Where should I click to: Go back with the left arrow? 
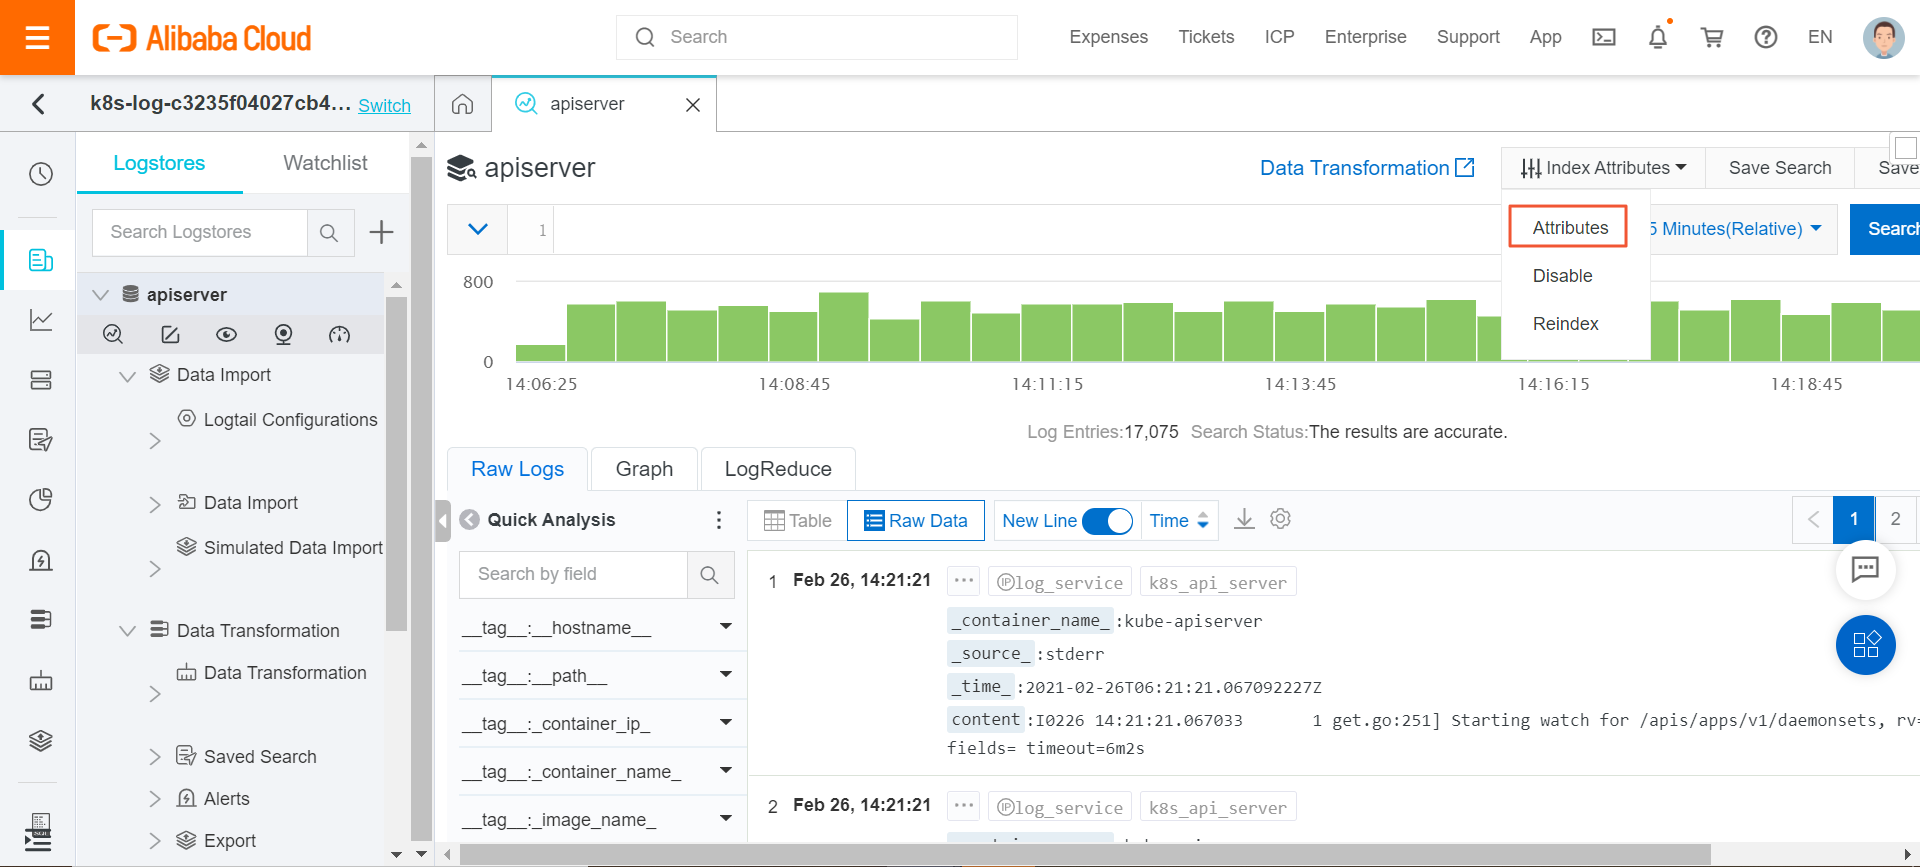click(x=38, y=104)
